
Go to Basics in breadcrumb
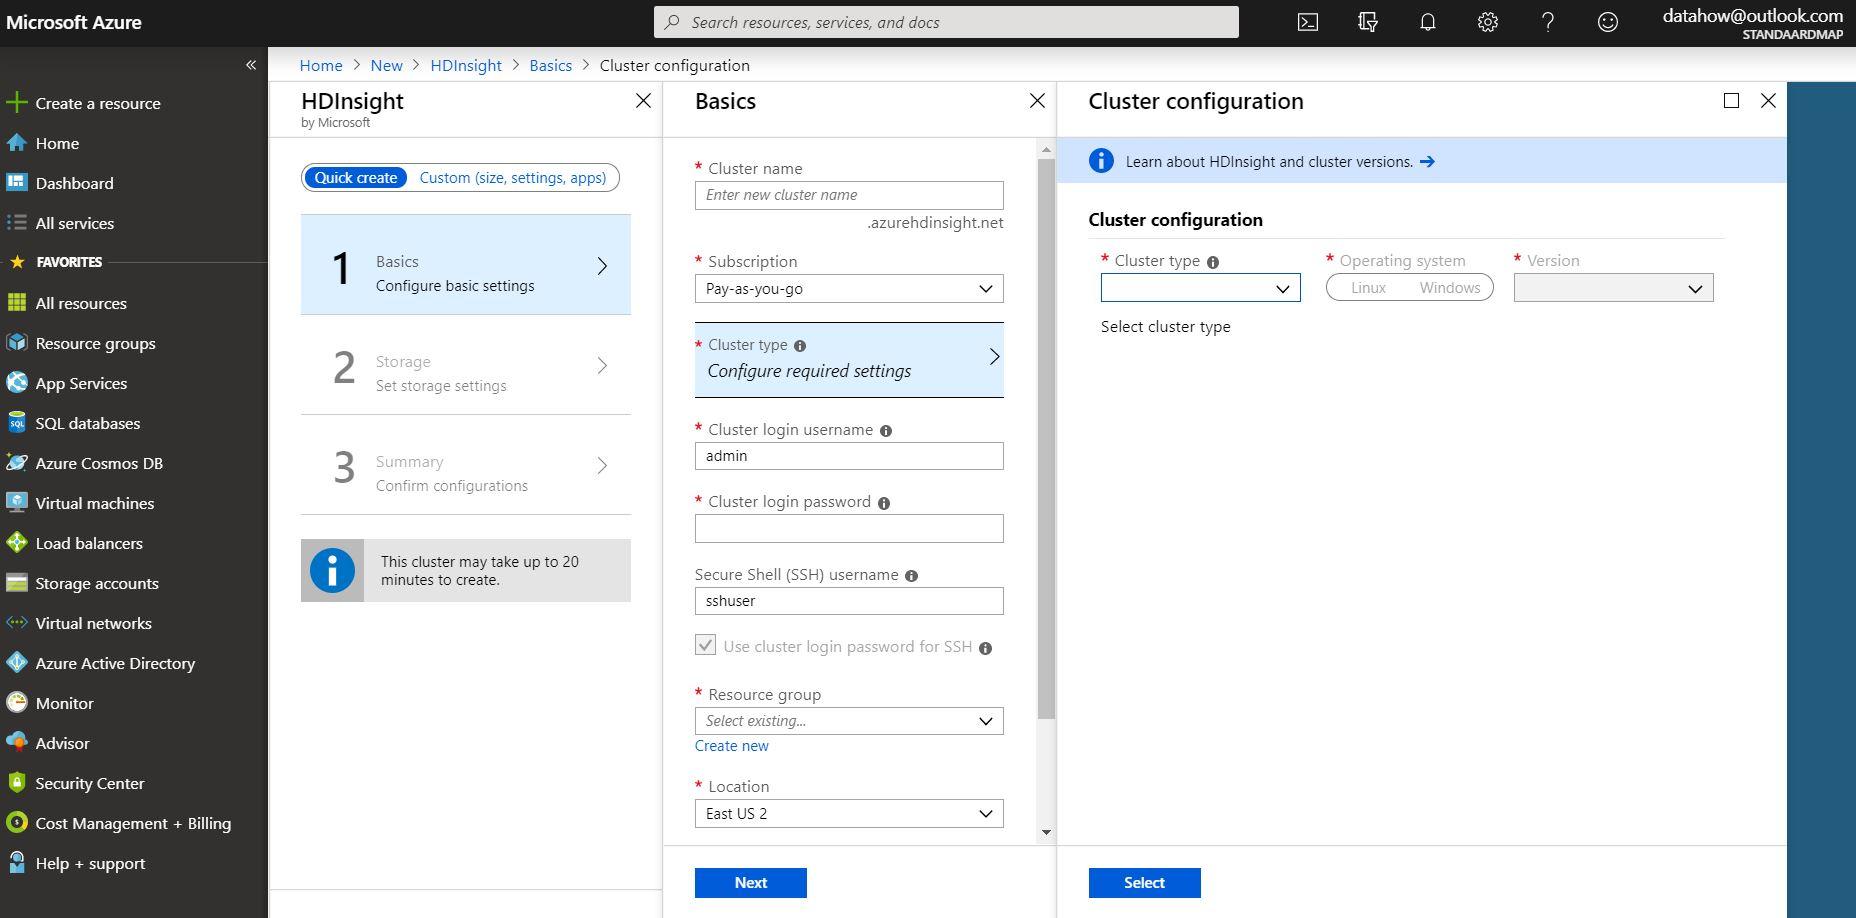[551, 65]
